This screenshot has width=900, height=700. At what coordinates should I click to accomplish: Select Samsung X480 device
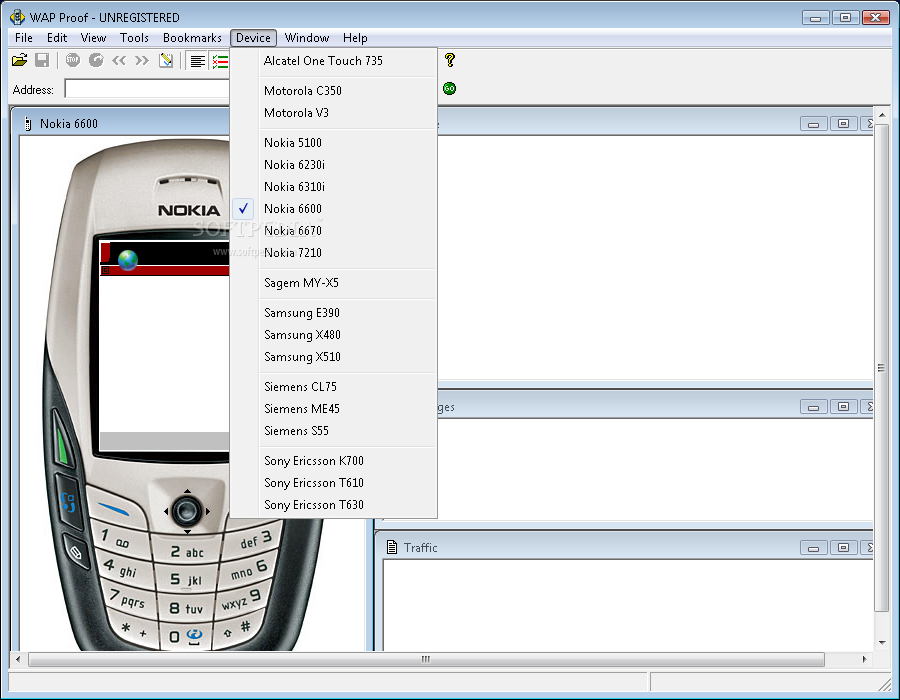[333, 335]
